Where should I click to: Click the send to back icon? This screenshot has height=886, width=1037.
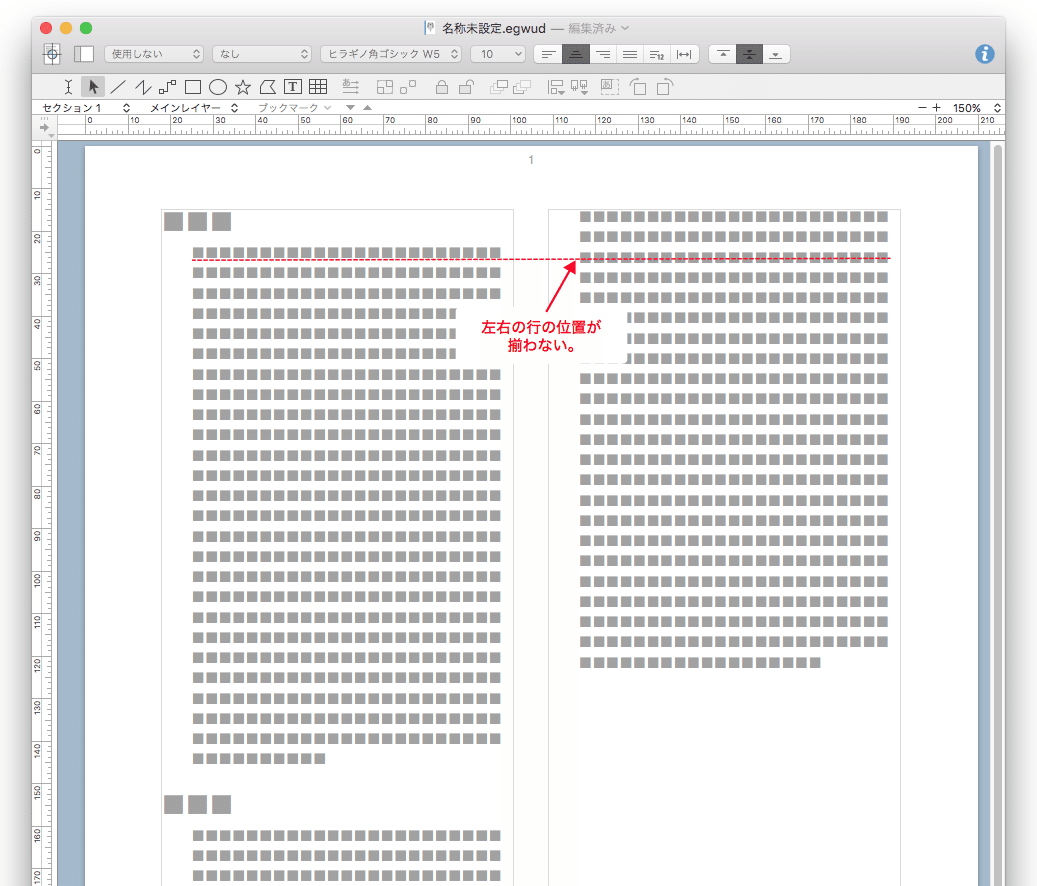pos(522,87)
